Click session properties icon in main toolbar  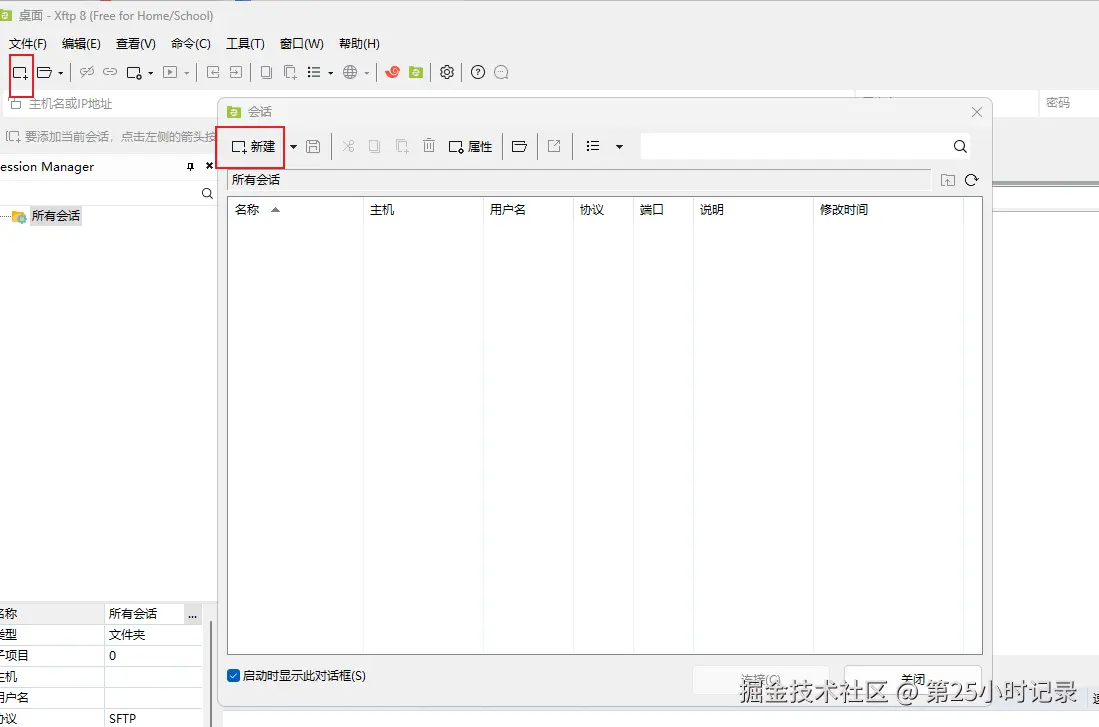[134, 72]
